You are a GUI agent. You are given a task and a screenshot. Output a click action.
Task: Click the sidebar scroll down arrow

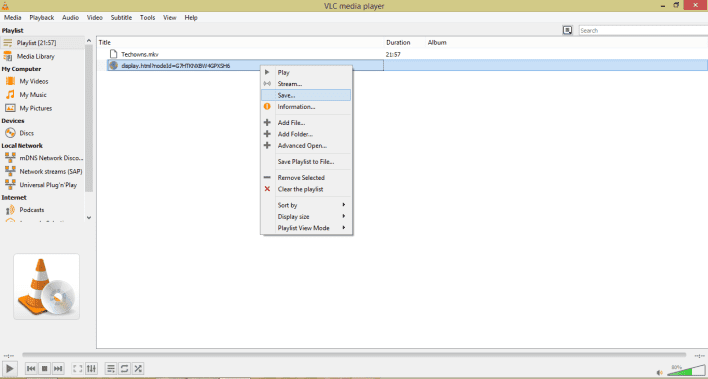click(x=89, y=217)
